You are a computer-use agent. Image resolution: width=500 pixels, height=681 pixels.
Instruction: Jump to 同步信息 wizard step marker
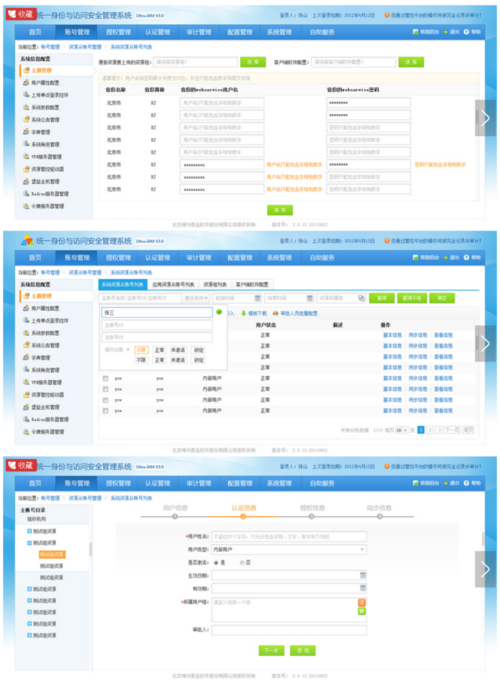point(380,516)
